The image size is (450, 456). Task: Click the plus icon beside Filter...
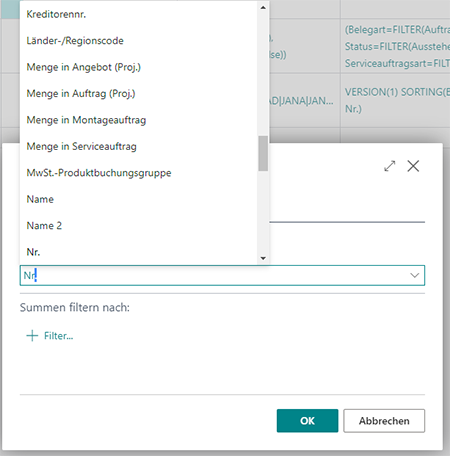pyautogui.click(x=32, y=336)
